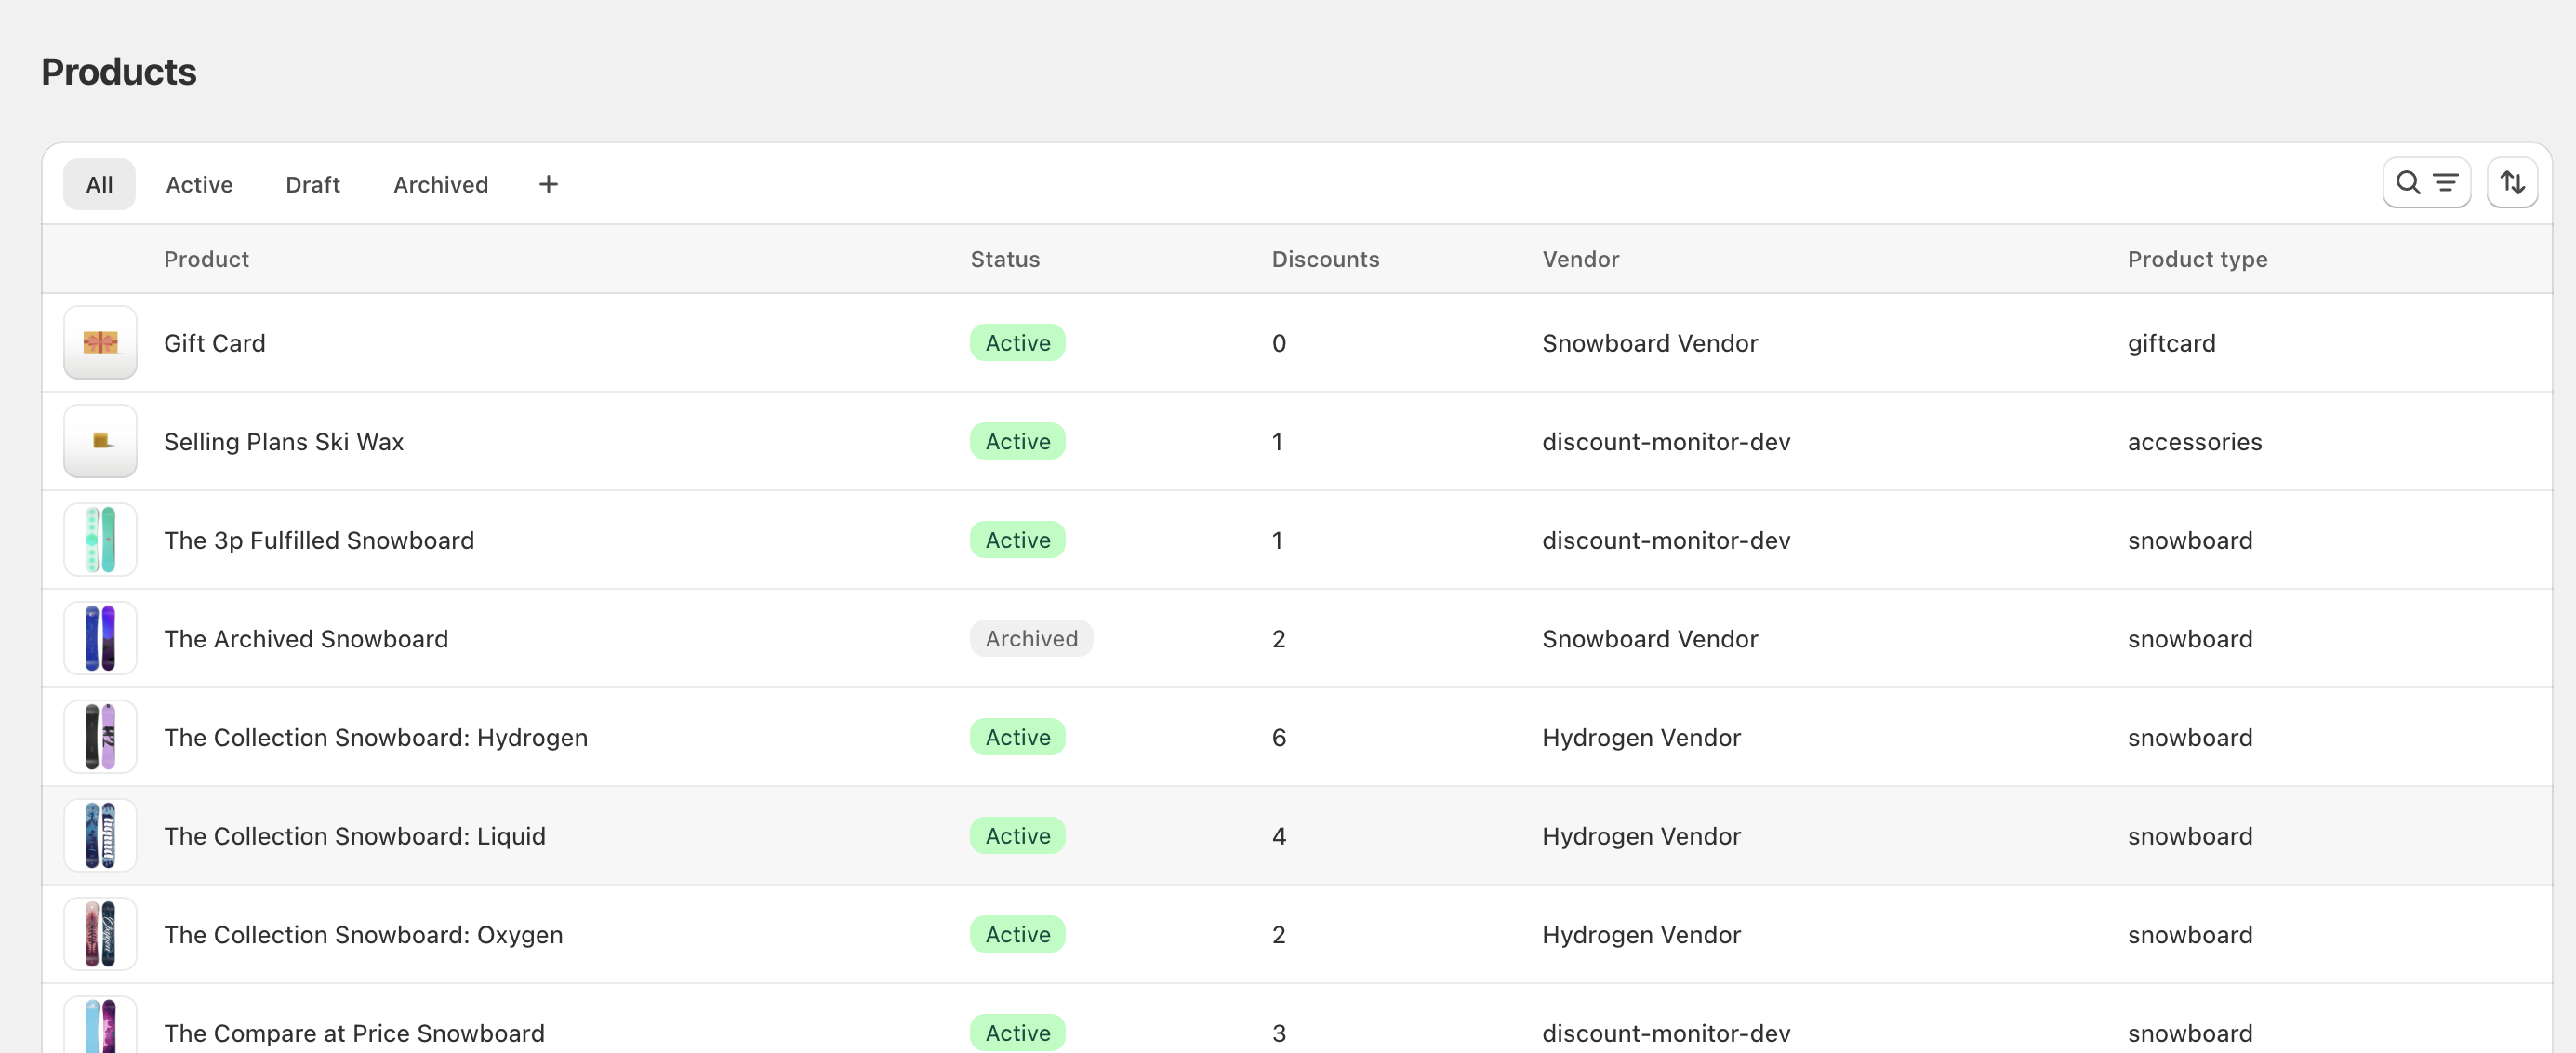The height and width of the screenshot is (1053, 2576).
Task: Click the Vendor column header
Action: point(1579,259)
